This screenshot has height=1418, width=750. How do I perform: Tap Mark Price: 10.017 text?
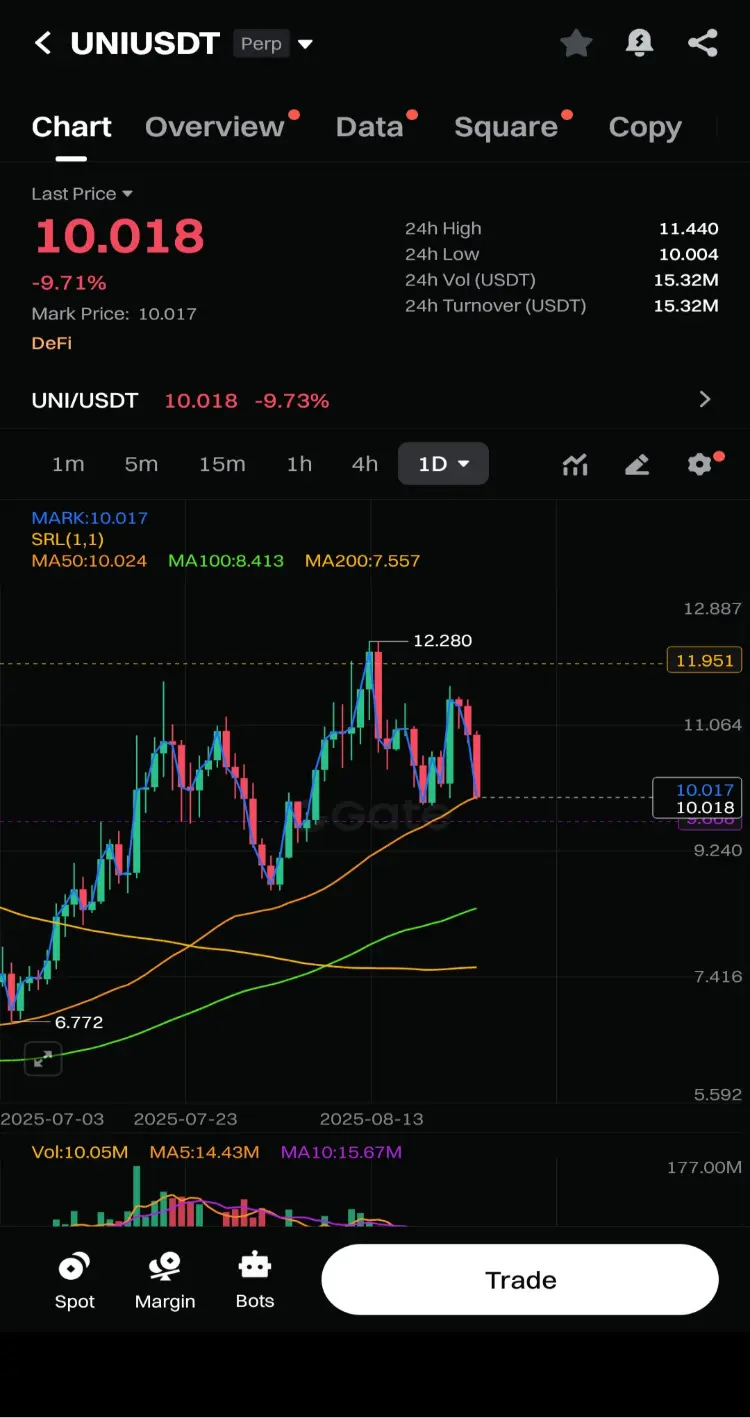[x=114, y=313]
